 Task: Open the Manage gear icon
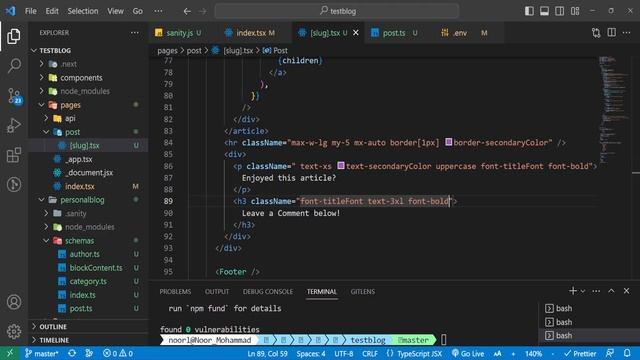click(x=14, y=331)
